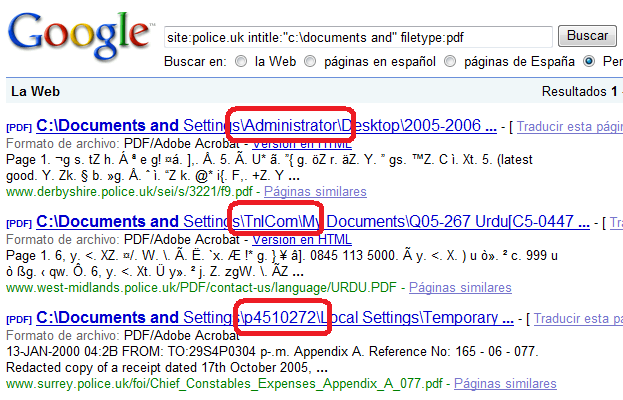Open 'Versión en HTML' for the derbyshire result

tap(302, 143)
